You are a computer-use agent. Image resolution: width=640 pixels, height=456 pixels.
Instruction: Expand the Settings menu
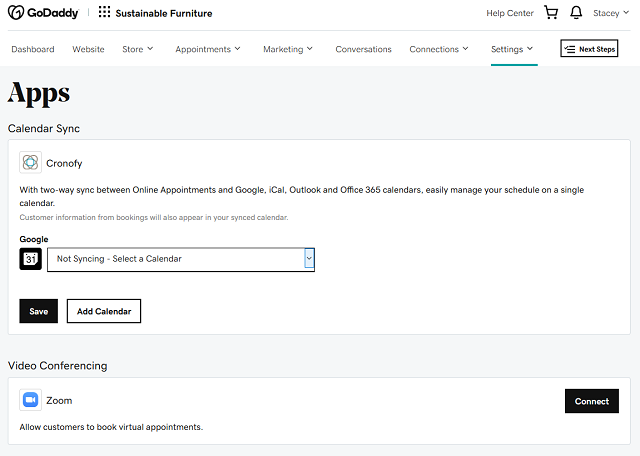(512, 49)
